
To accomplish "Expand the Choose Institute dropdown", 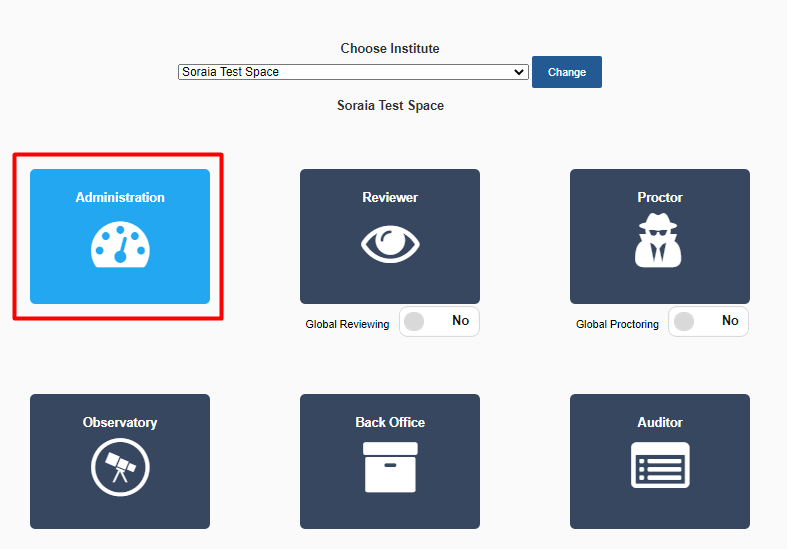I will [353, 72].
